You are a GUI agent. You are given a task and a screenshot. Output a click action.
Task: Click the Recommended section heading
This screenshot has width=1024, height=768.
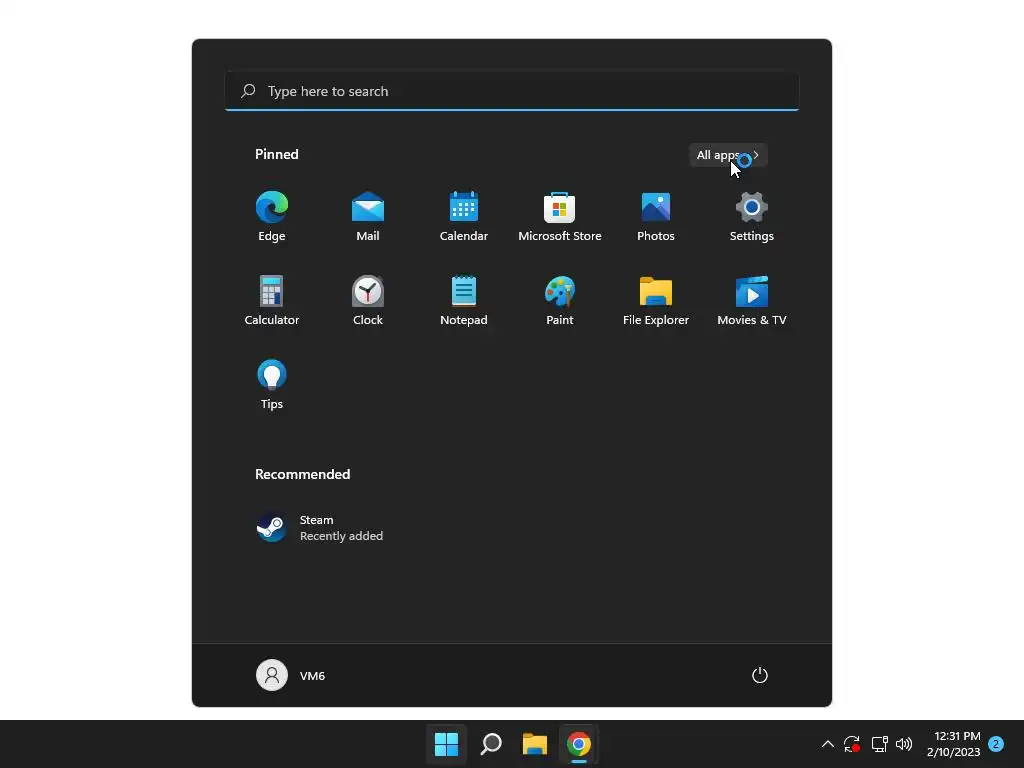click(302, 474)
